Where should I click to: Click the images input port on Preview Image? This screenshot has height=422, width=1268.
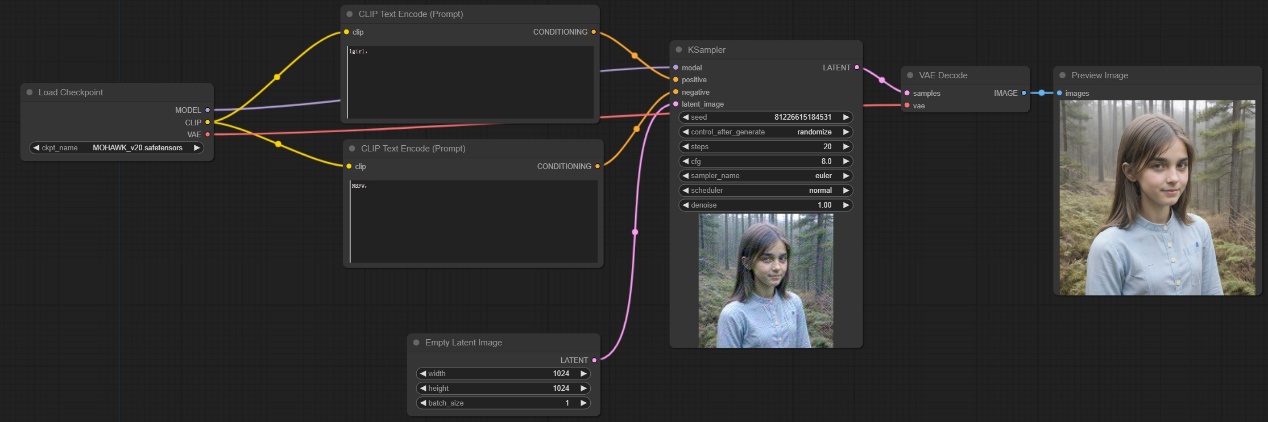1059,93
